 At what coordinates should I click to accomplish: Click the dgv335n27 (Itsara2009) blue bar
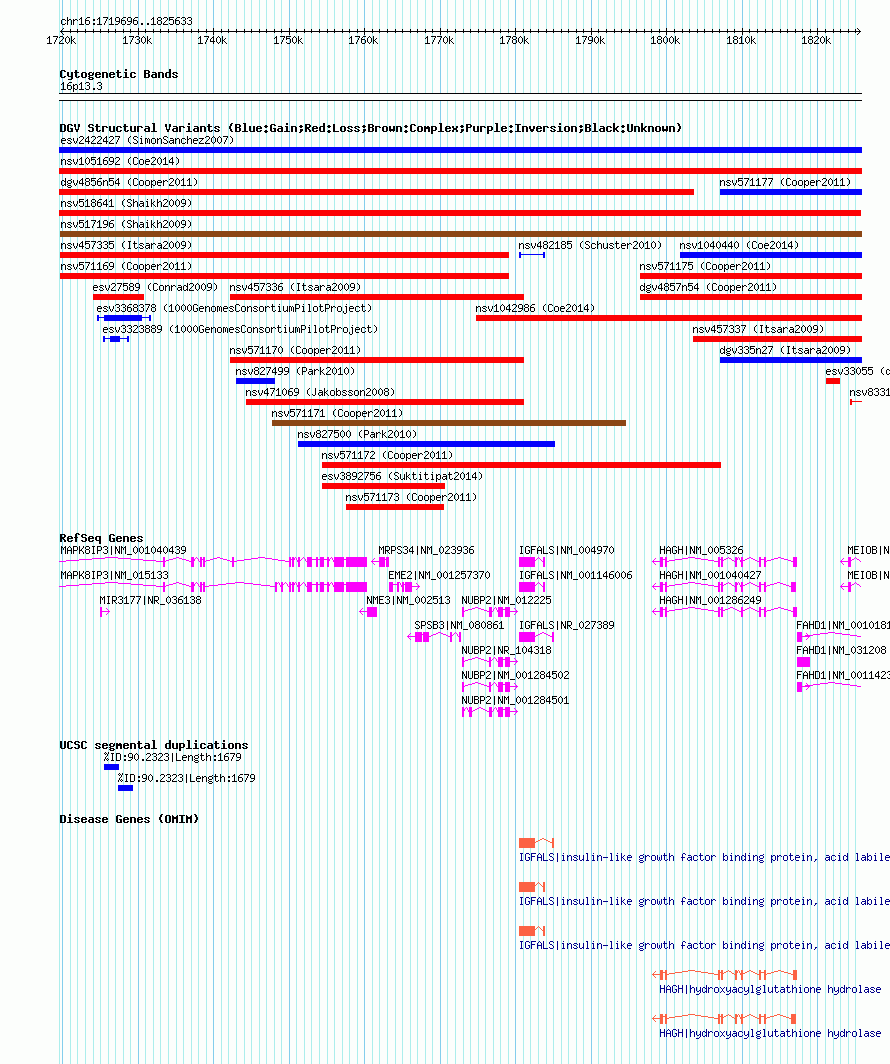point(791,360)
